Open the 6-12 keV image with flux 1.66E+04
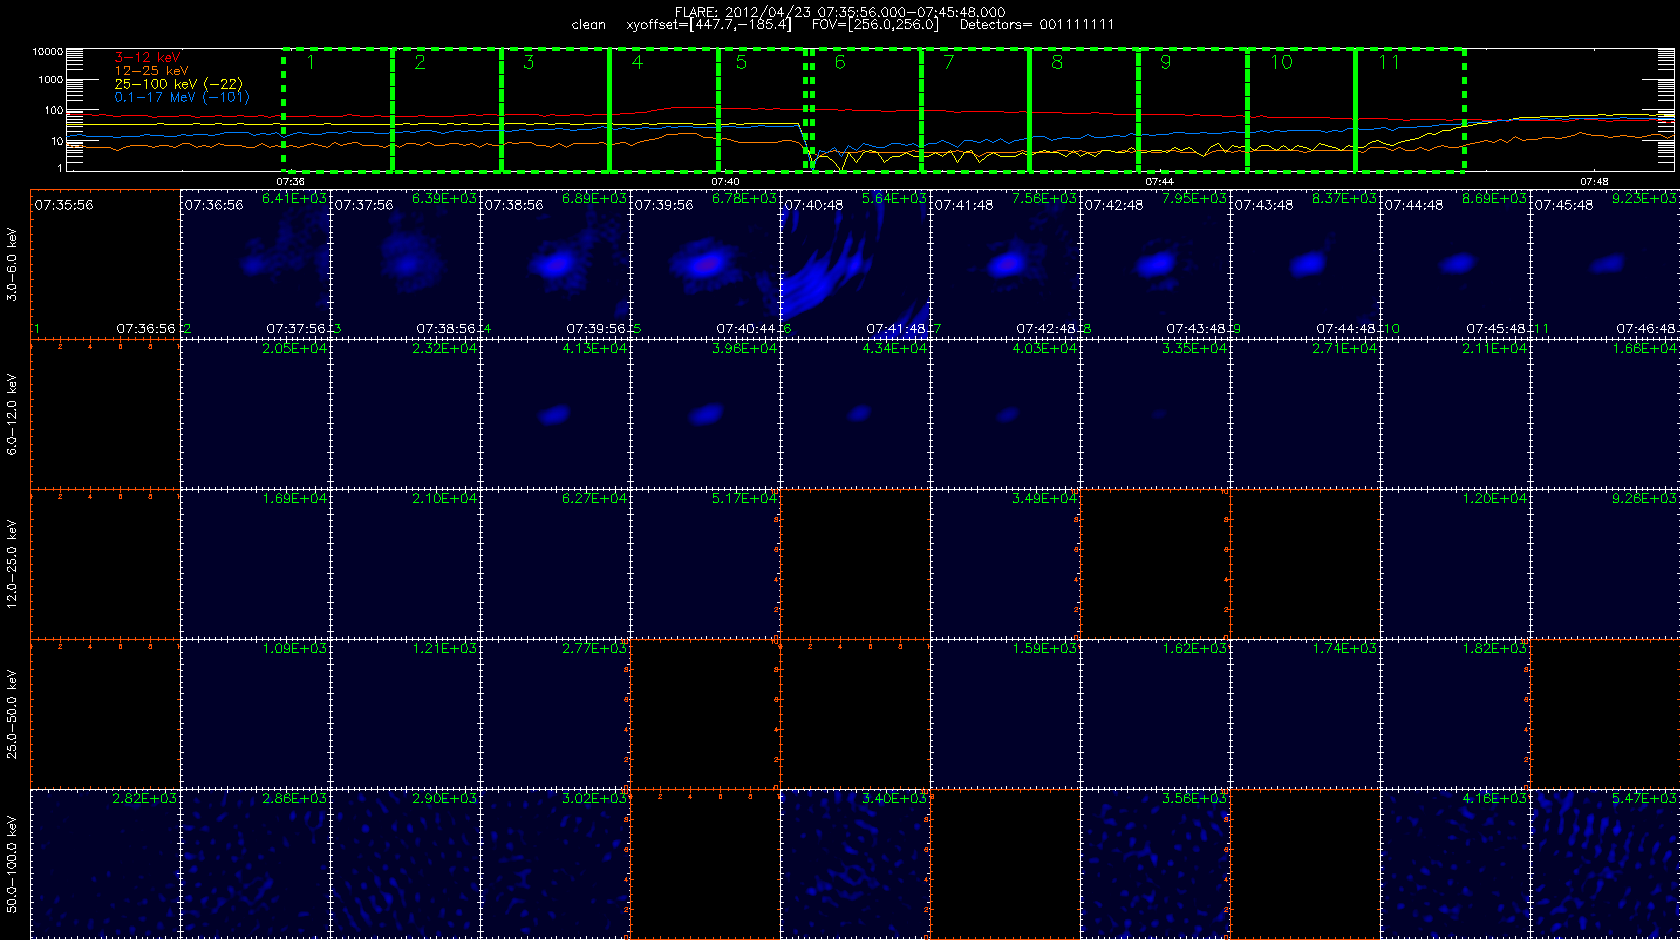The image size is (1680, 940). 1605,414
